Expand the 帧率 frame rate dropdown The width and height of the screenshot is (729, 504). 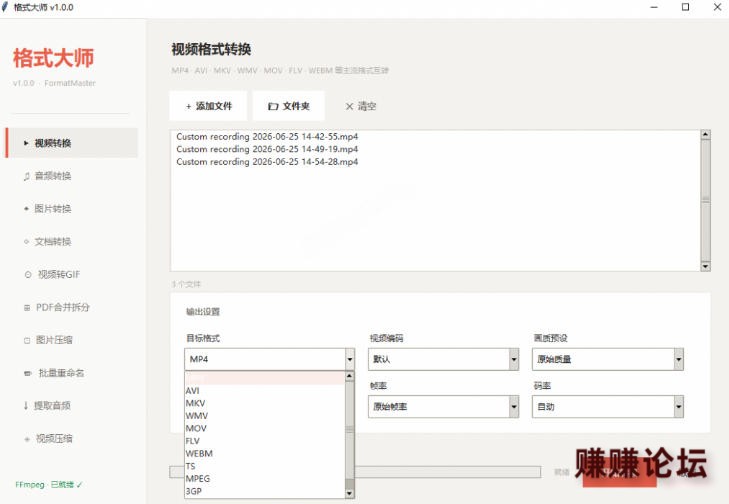(443, 407)
